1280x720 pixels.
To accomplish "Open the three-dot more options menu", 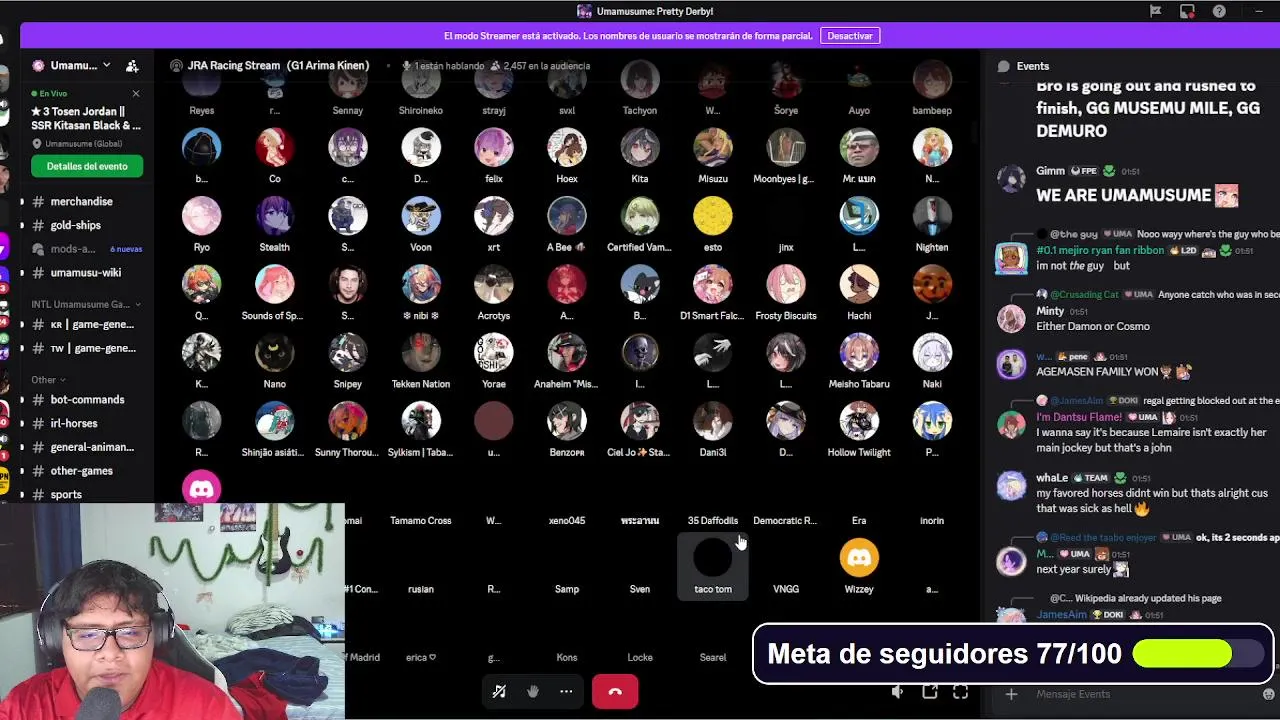I will click(x=566, y=691).
